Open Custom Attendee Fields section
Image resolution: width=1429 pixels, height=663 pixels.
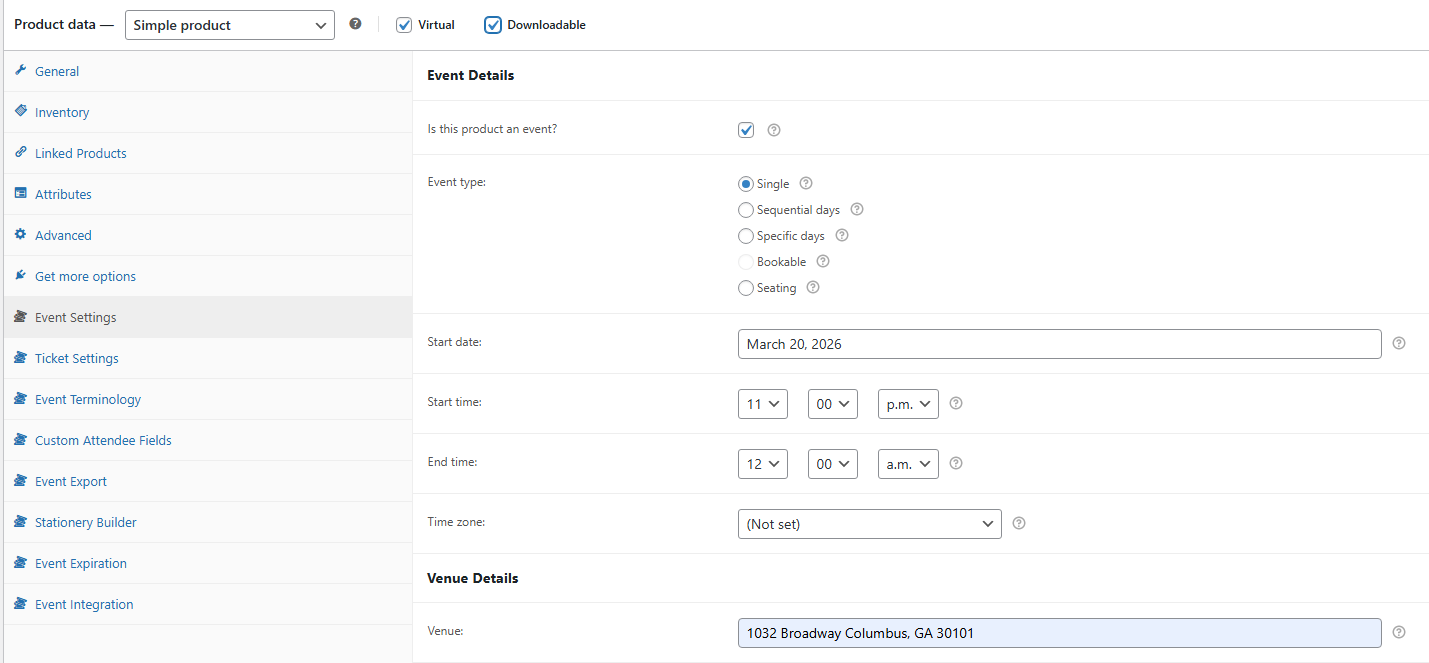pyautogui.click(x=208, y=440)
